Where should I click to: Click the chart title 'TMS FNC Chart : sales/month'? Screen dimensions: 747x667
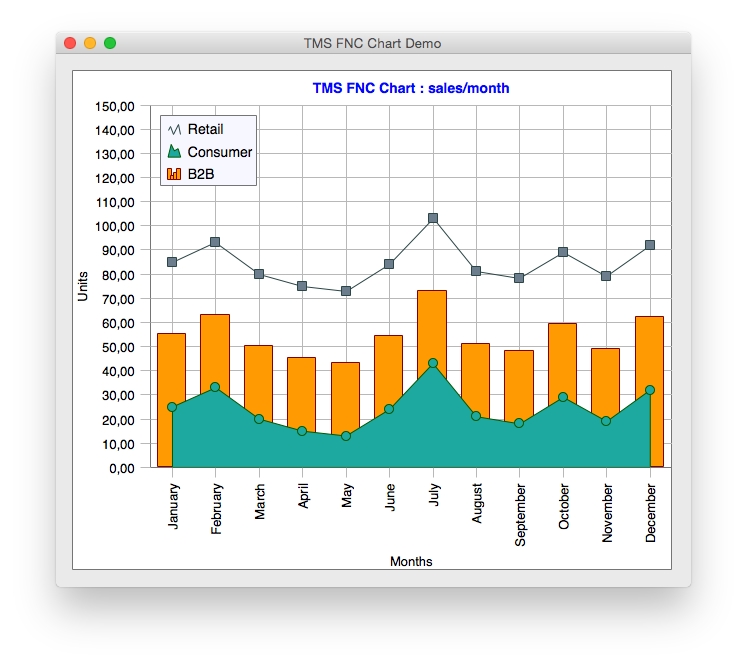click(411, 88)
